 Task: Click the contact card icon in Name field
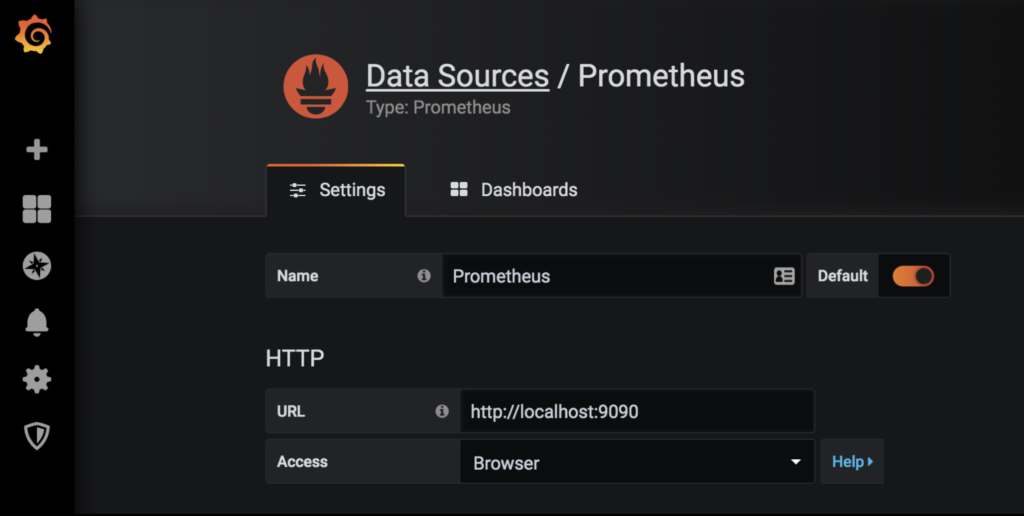pyautogui.click(x=784, y=276)
